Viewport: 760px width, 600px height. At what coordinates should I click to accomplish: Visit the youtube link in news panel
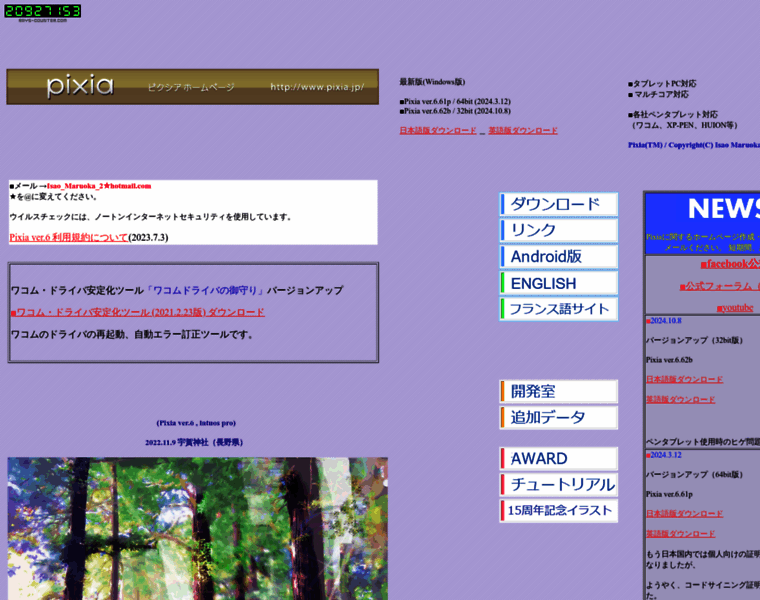coord(735,307)
